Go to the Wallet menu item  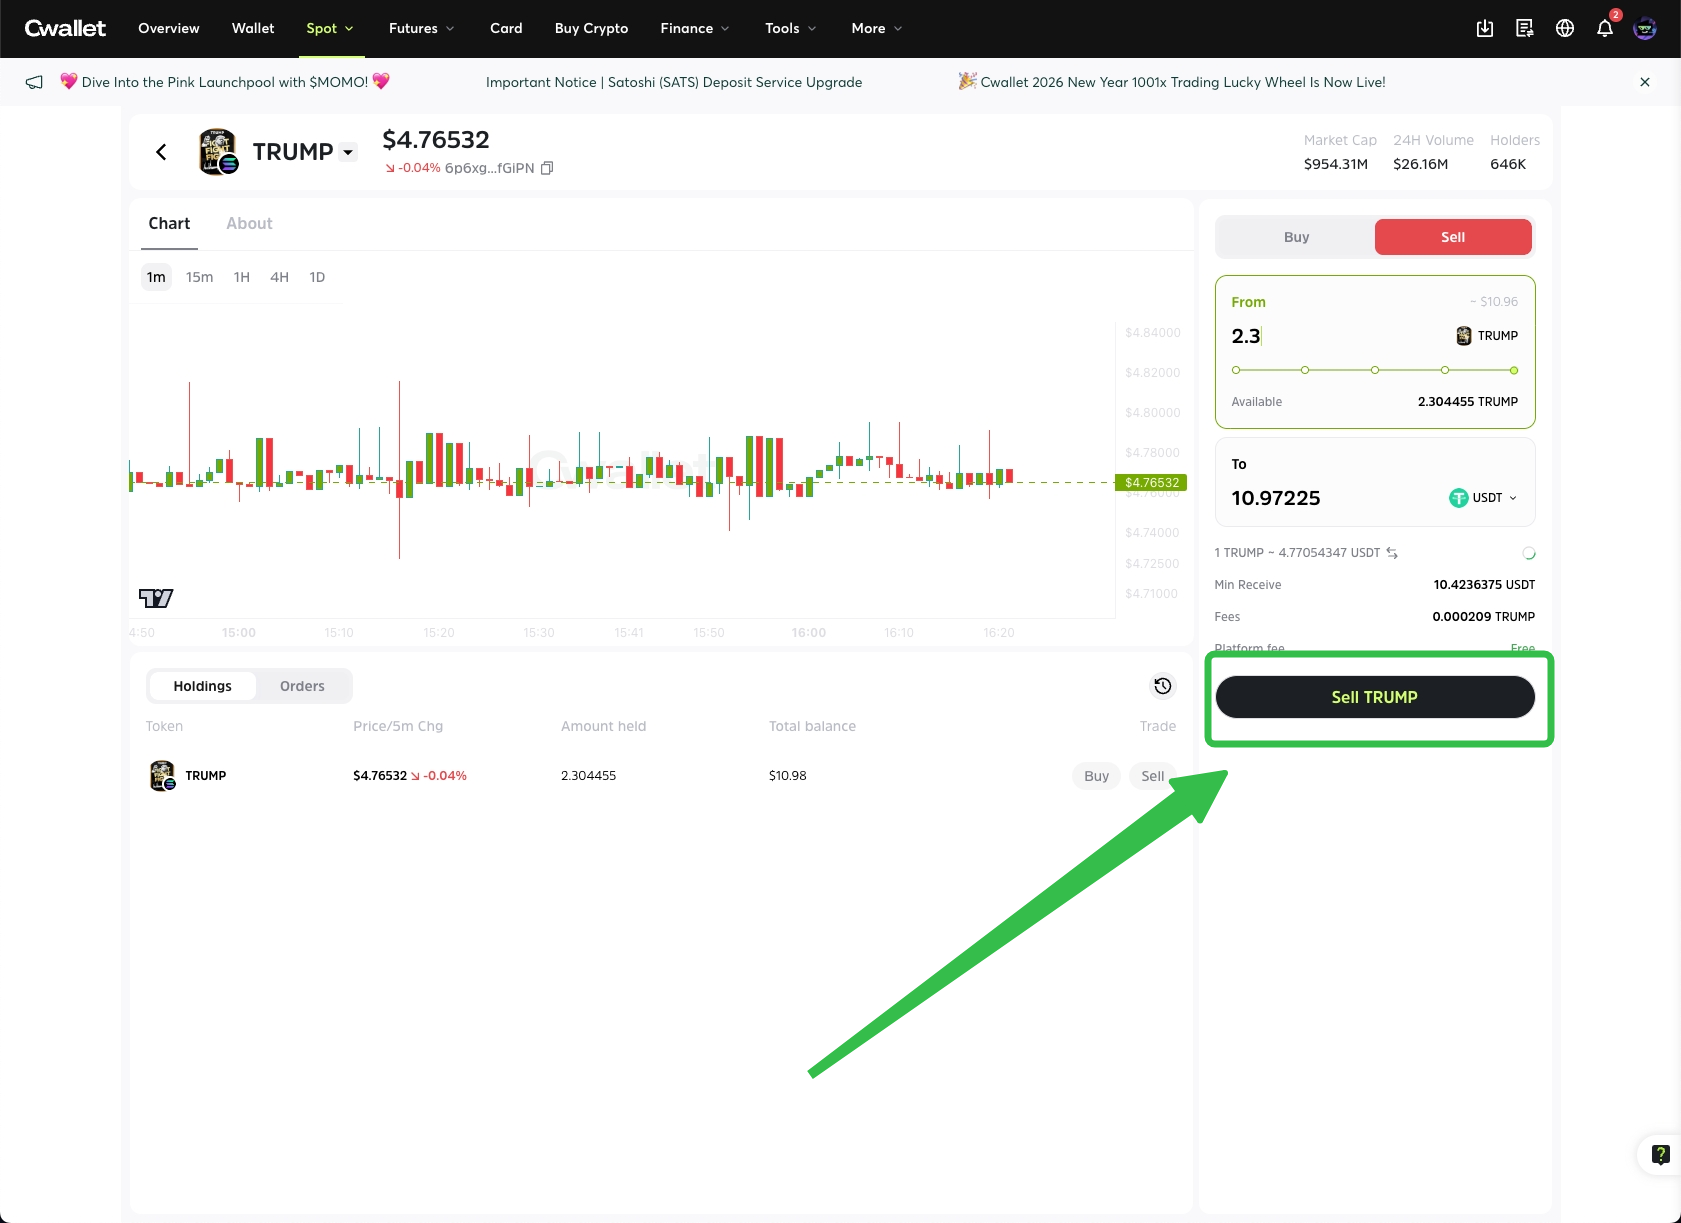(253, 28)
